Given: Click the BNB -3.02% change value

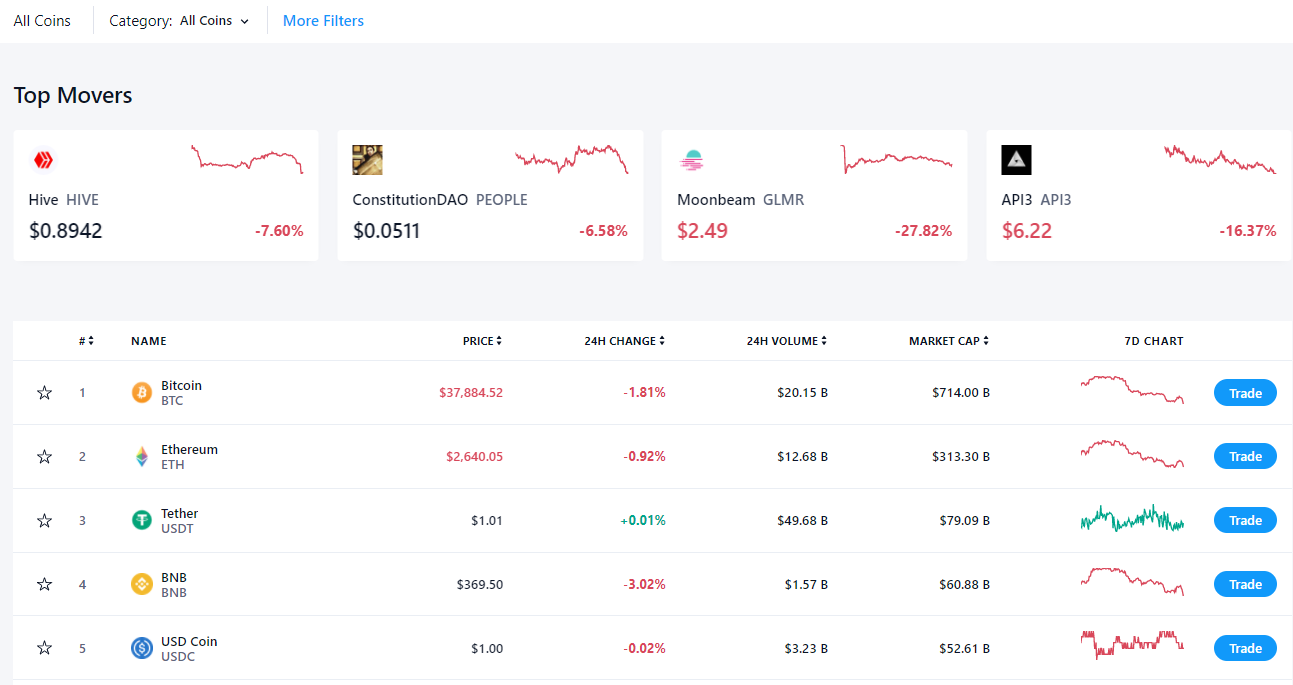Looking at the screenshot, I should point(645,584).
